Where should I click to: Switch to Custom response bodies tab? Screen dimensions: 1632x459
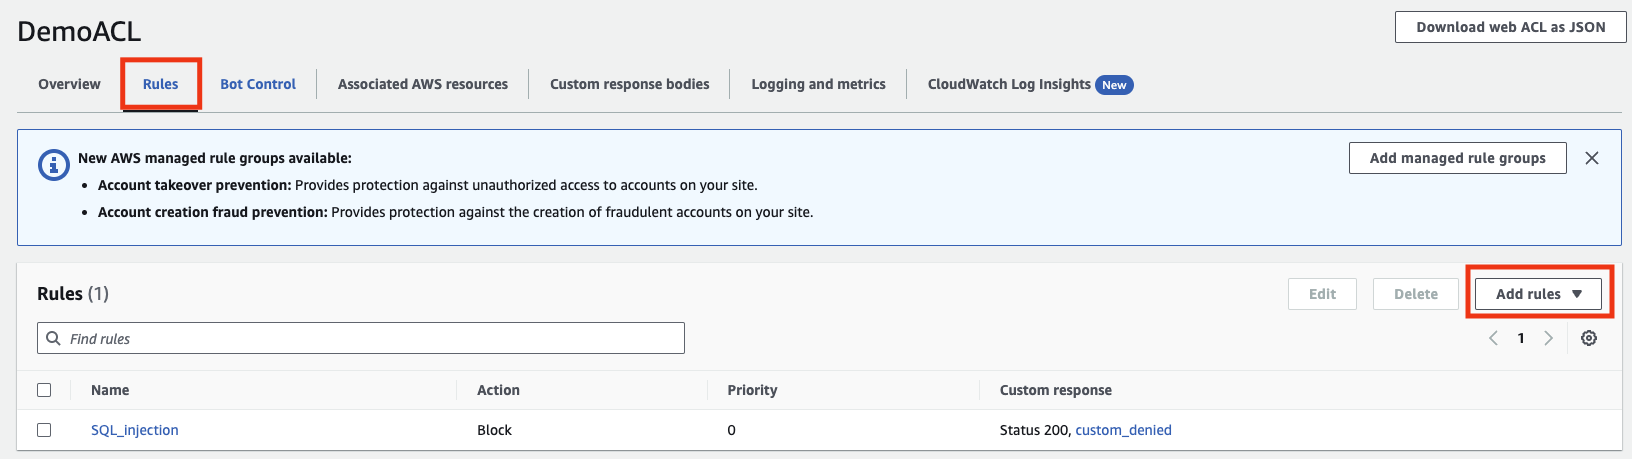pyautogui.click(x=630, y=84)
